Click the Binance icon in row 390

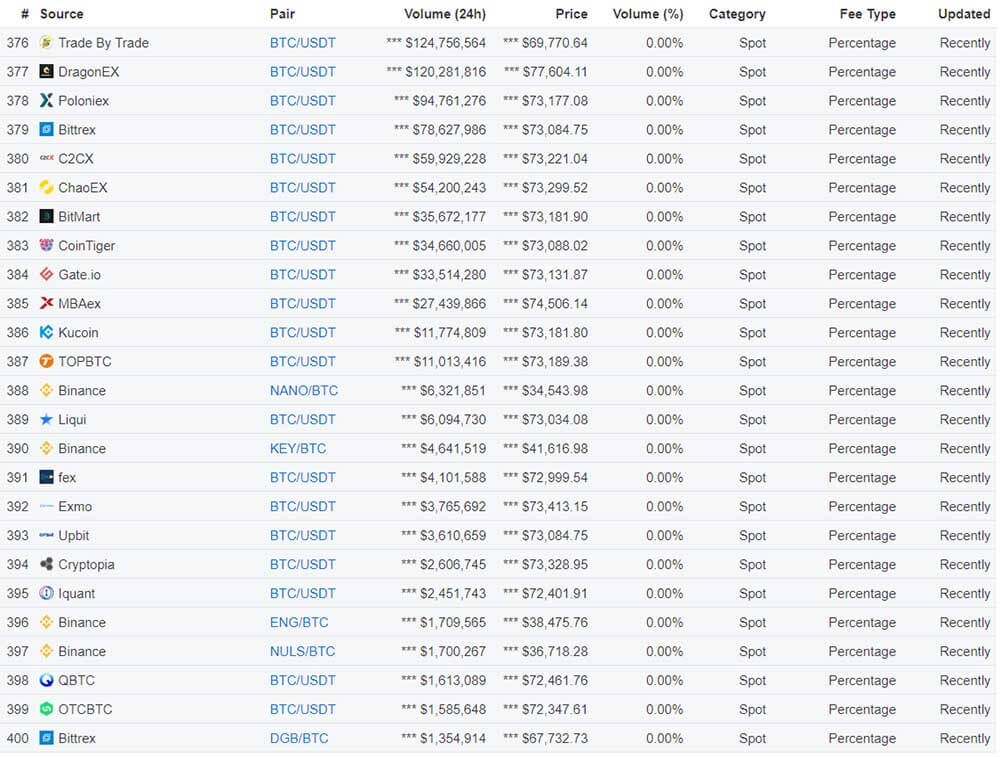point(46,448)
